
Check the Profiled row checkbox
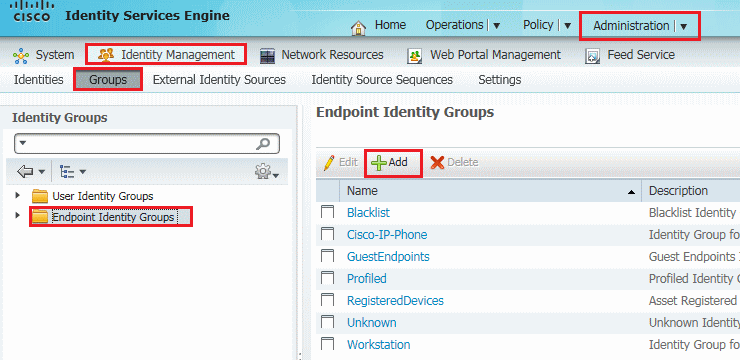coord(328,278)
